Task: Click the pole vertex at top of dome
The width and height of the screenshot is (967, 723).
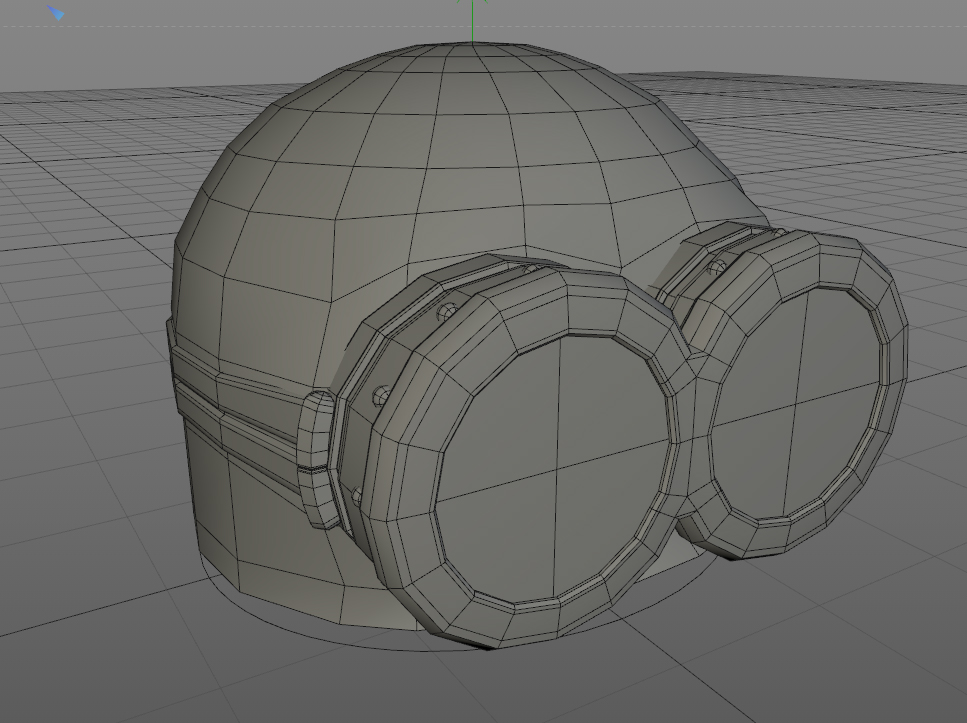Action: click(472, 43)
